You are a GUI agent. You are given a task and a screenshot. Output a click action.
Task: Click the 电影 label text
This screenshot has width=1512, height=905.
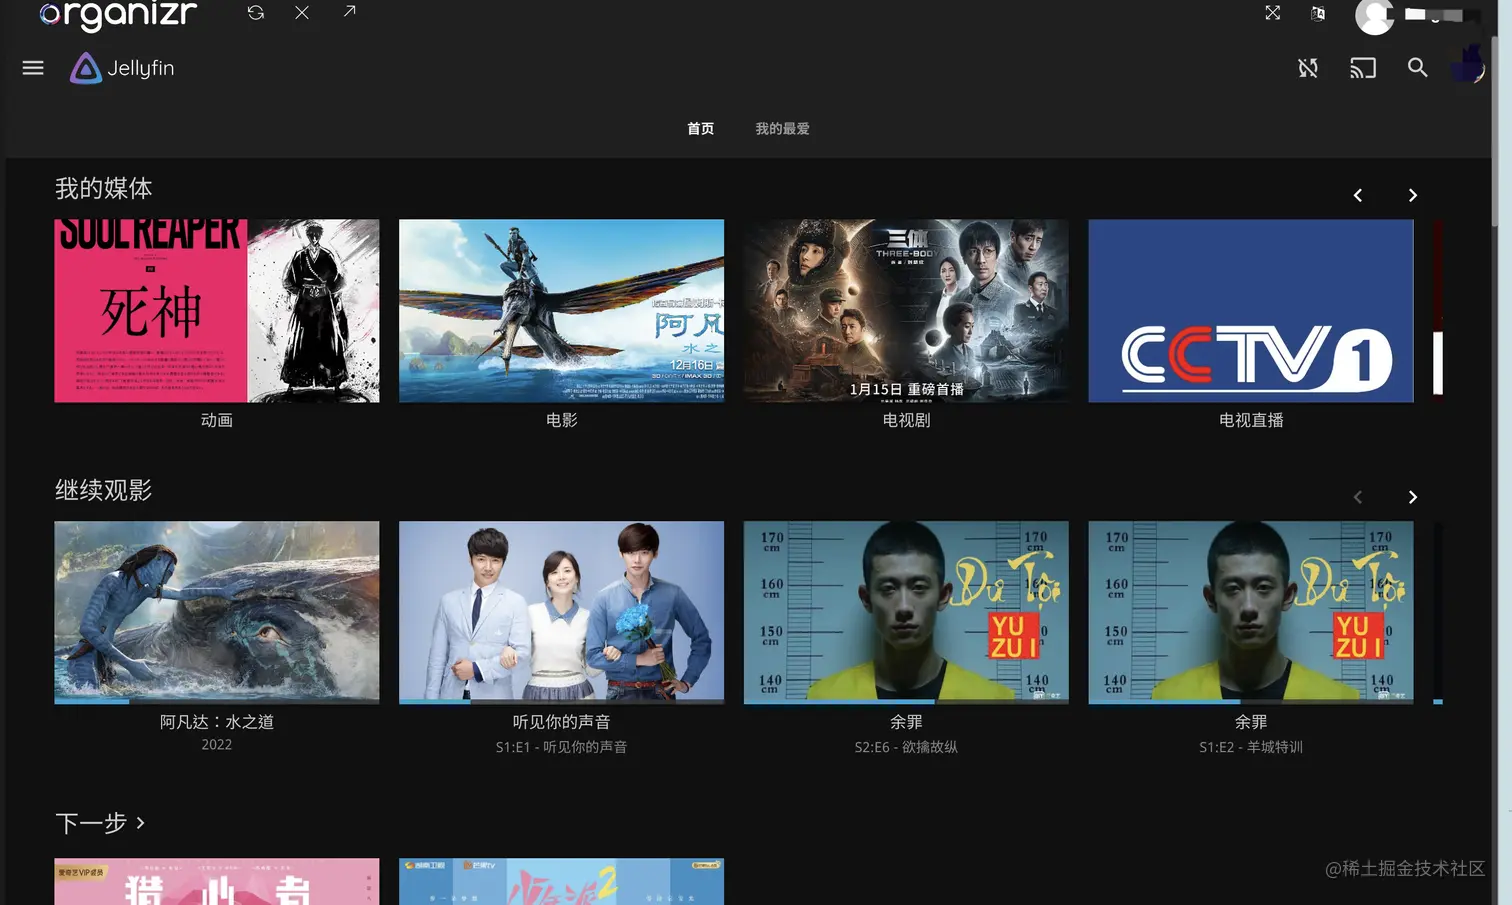[x=561, y=420]
